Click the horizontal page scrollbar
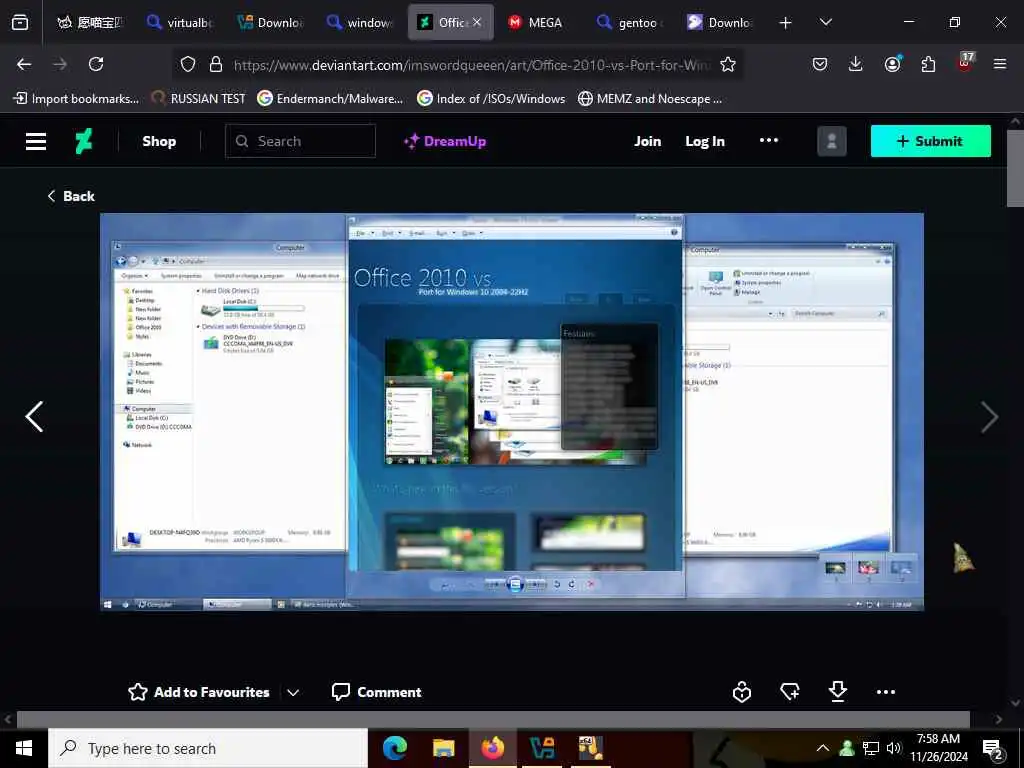1024x768 pixels. [493, 720]
